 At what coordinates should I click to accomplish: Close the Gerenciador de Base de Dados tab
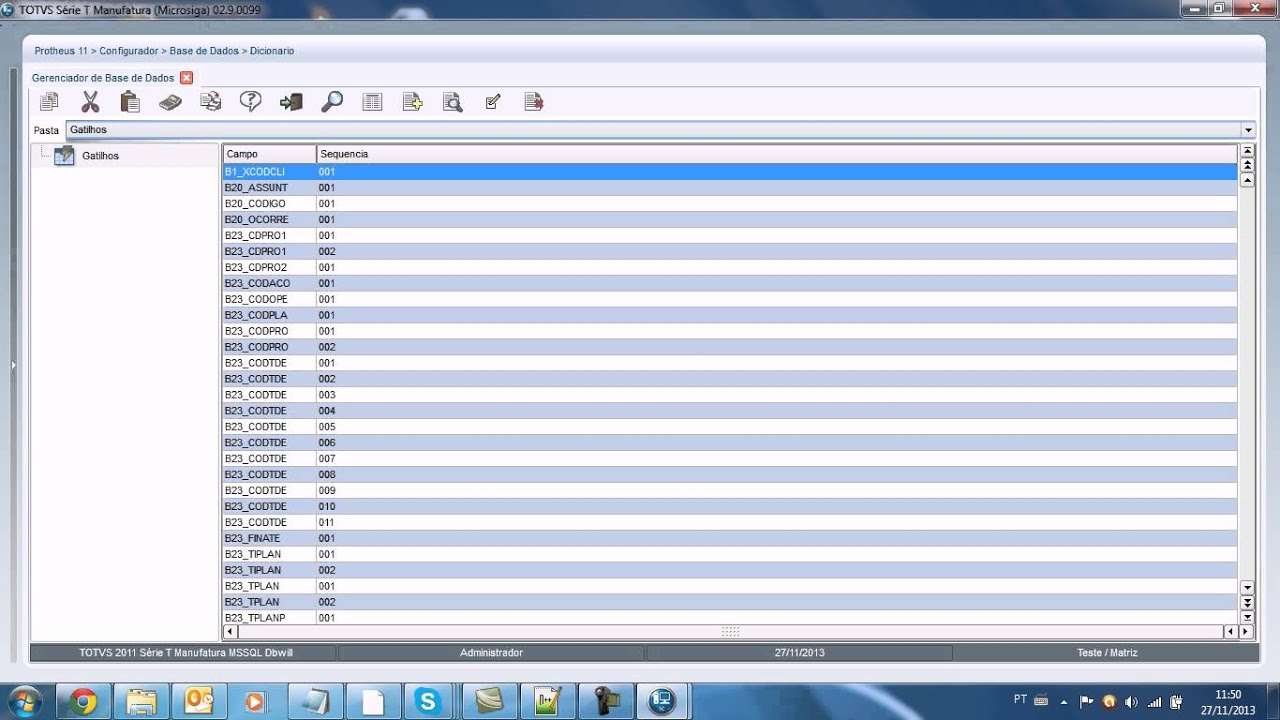pyautogui.click(x=186, y=78)
